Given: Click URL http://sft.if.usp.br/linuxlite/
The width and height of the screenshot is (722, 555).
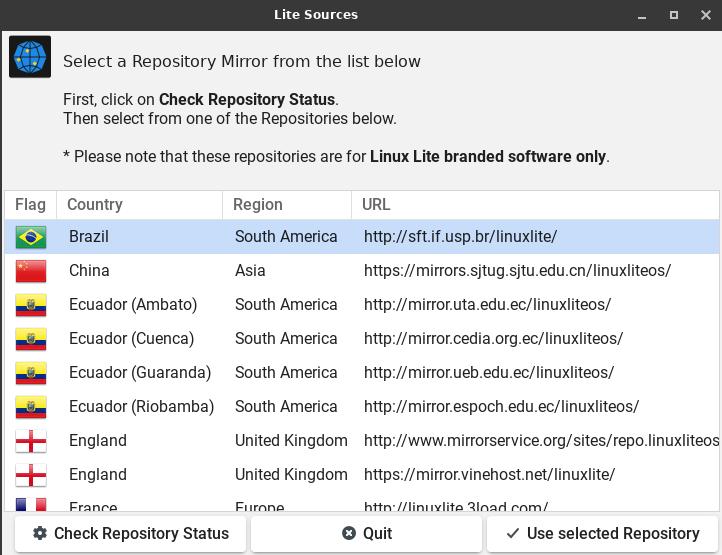Looking at the screenshot, I should (460, 237).
